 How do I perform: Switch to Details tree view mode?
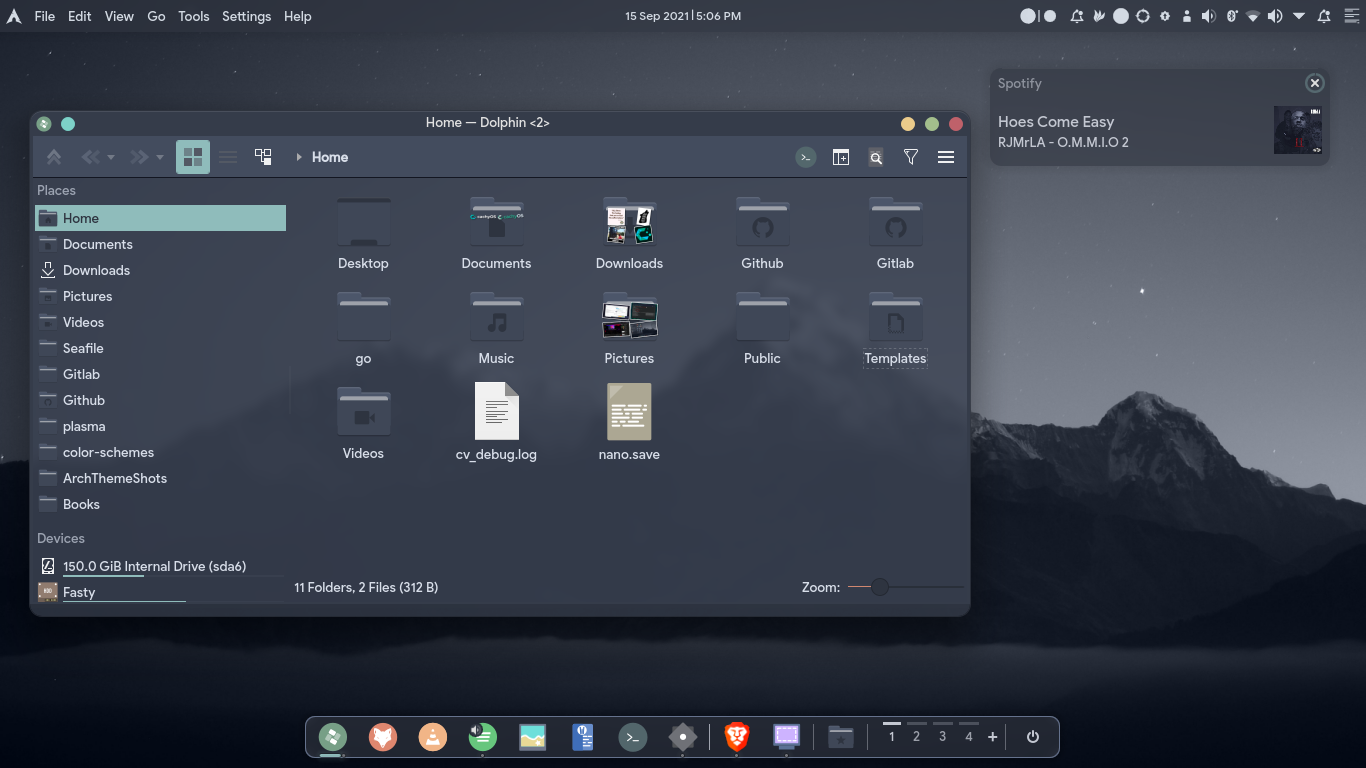pyautogui.click(x=263, y=157)
